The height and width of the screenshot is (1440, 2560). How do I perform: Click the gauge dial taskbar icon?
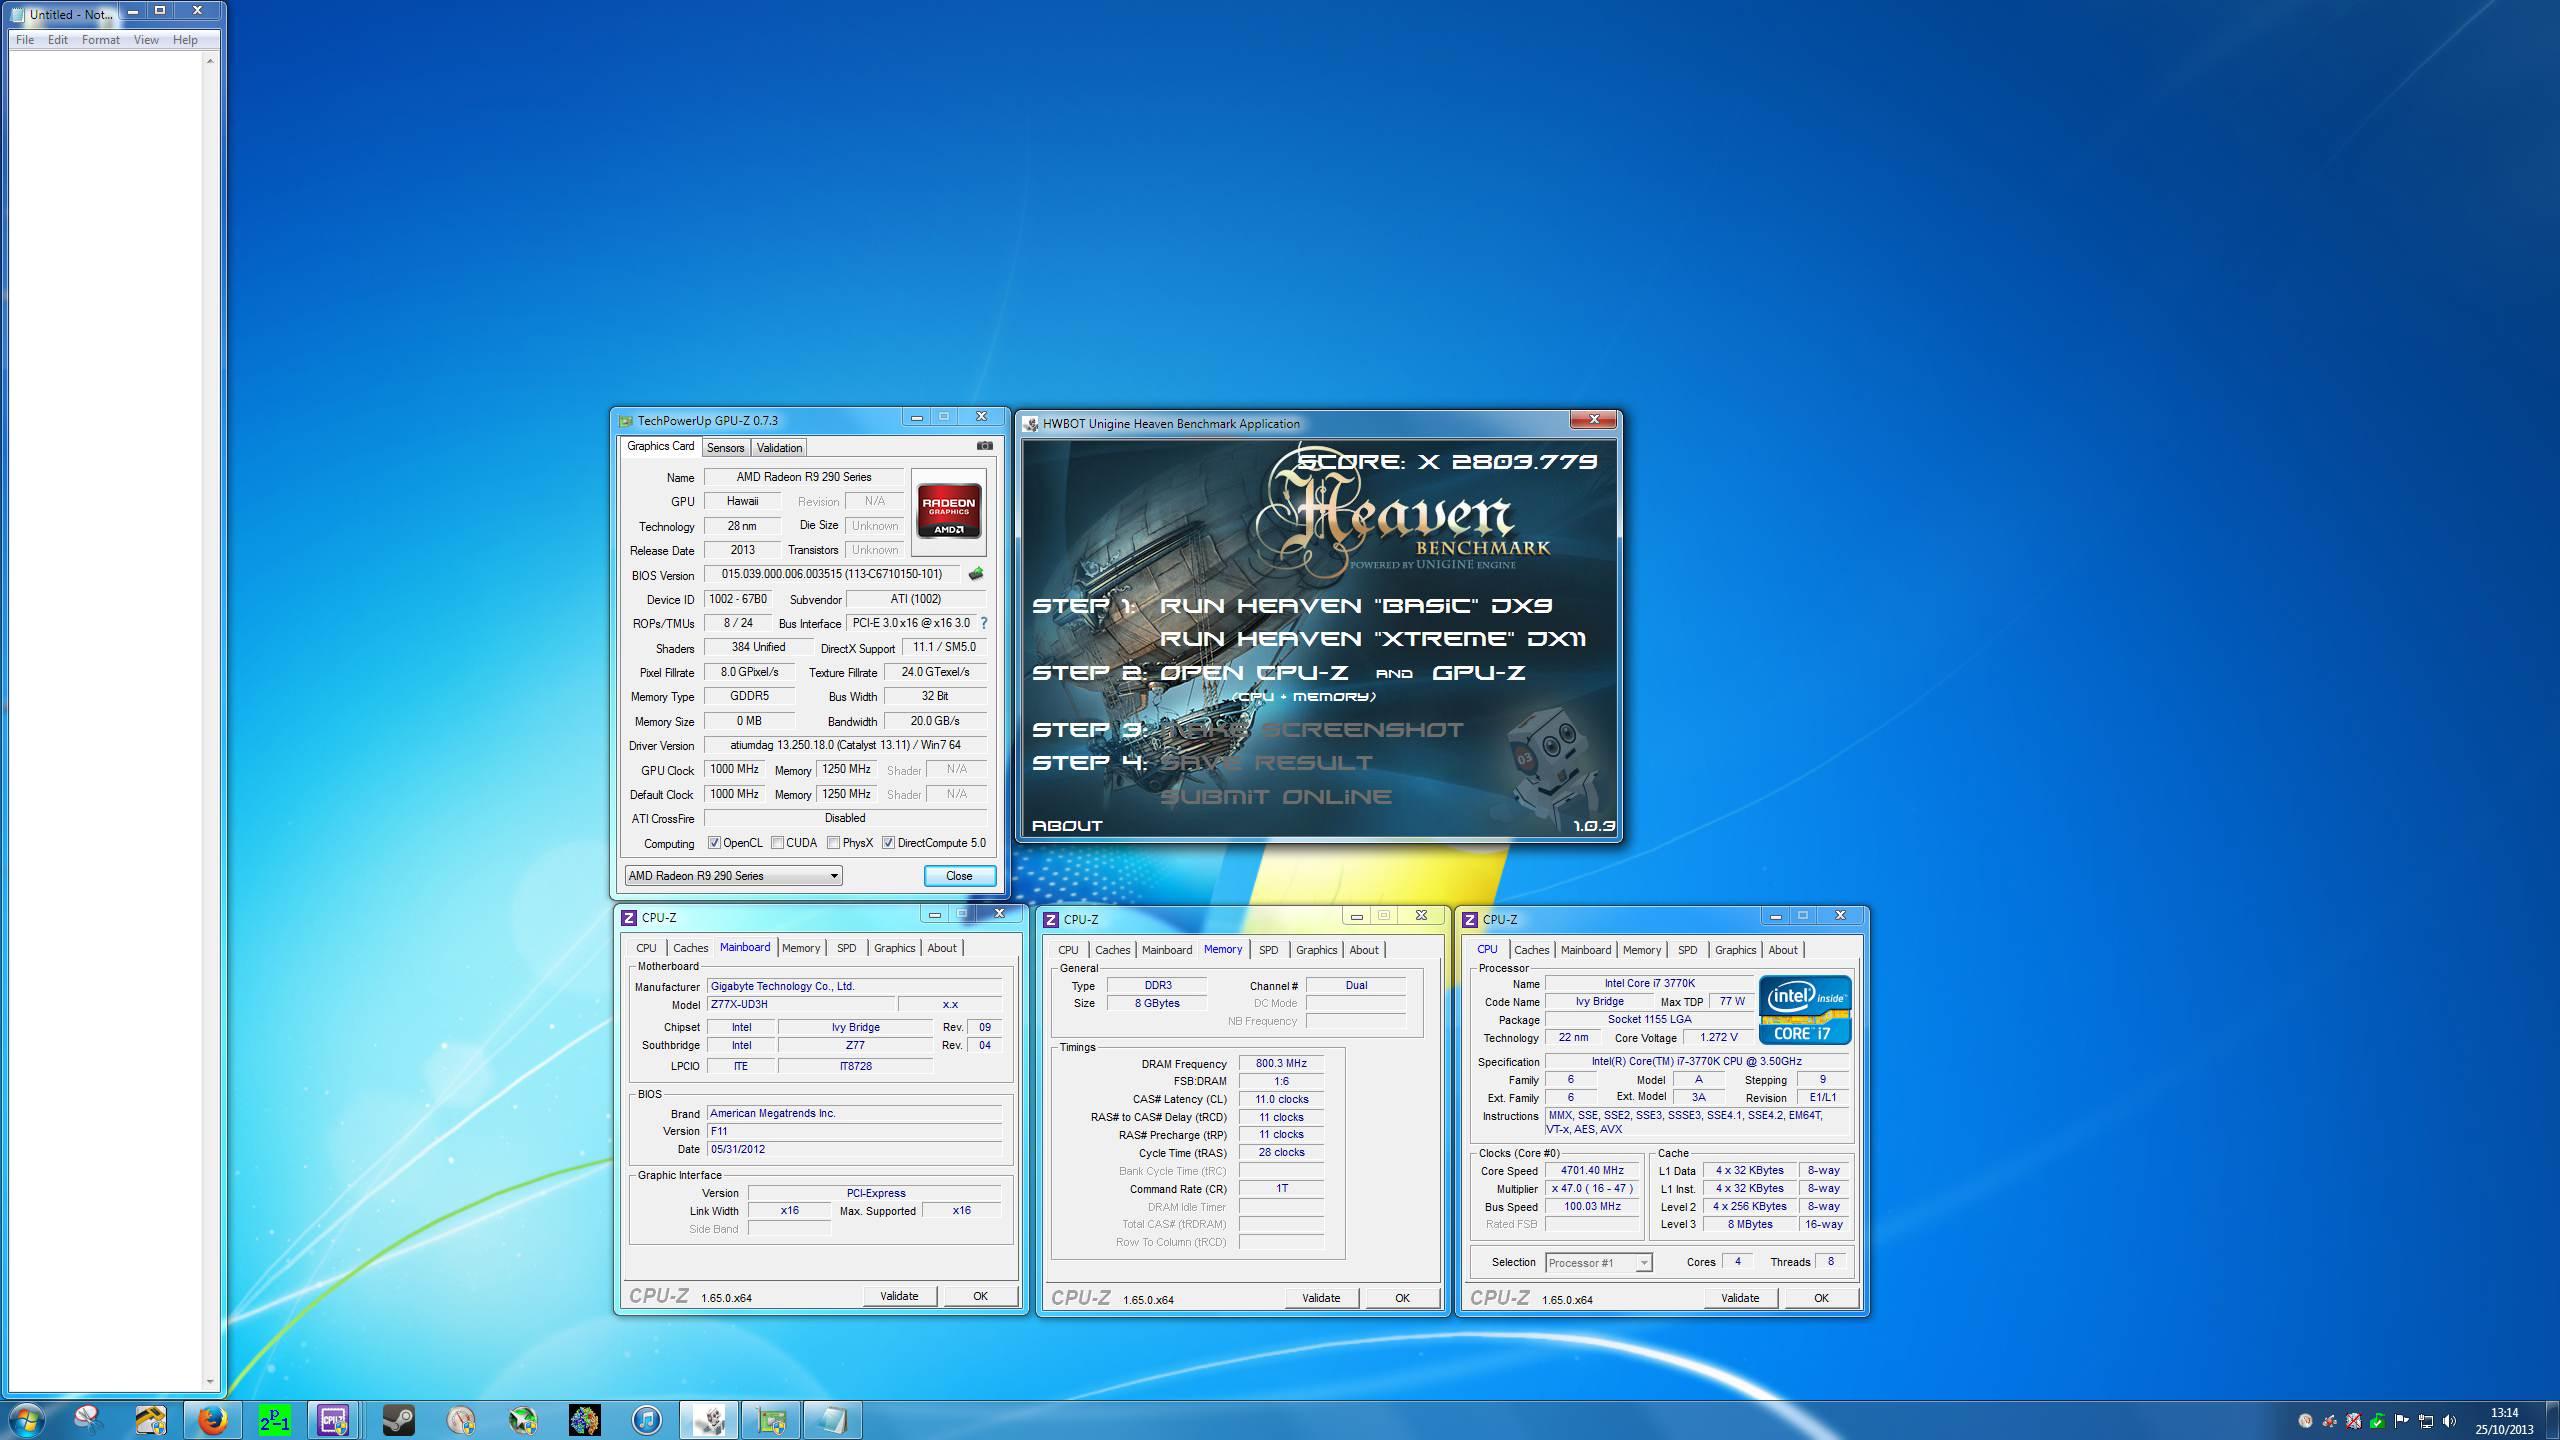click(460, 1420)
